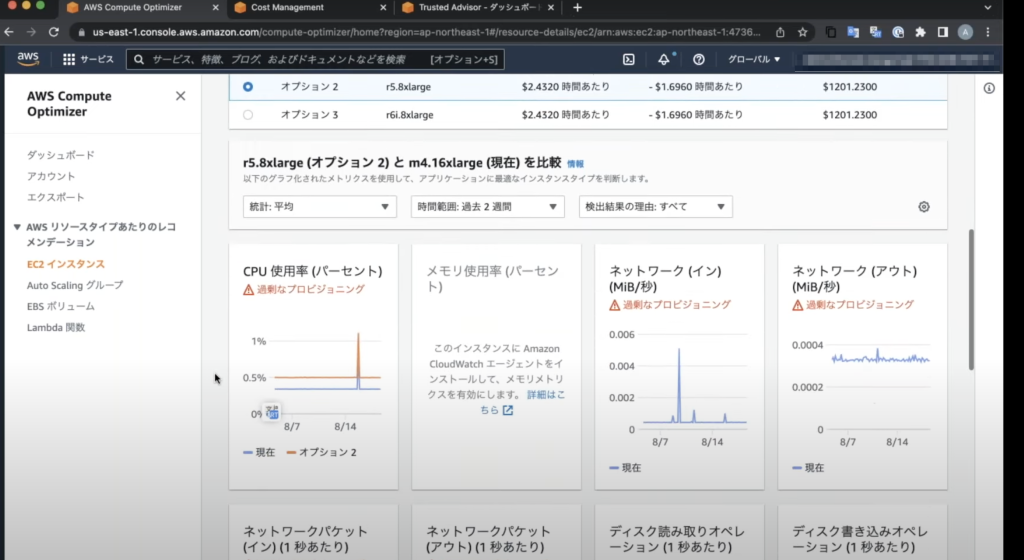Collapse AWS リソースタイプあたりのレコメンデーション section
The width and height of the screenshot is (1024, 560).
tap(17, 227)
